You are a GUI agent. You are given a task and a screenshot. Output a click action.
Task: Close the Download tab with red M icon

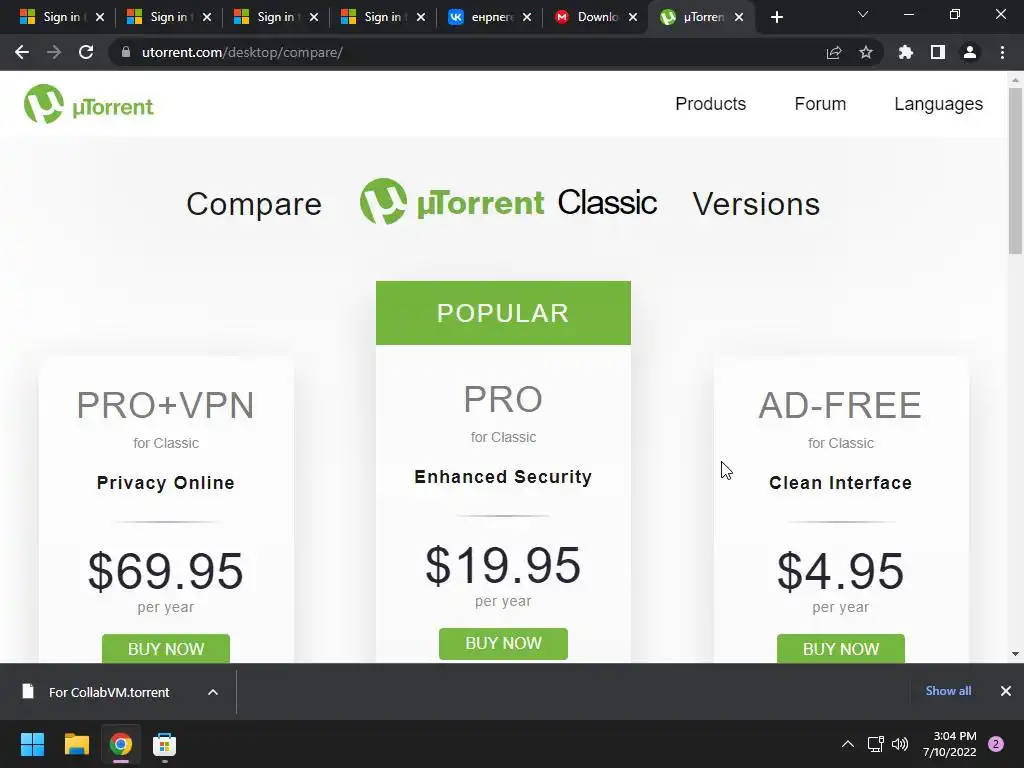[633, 17]
